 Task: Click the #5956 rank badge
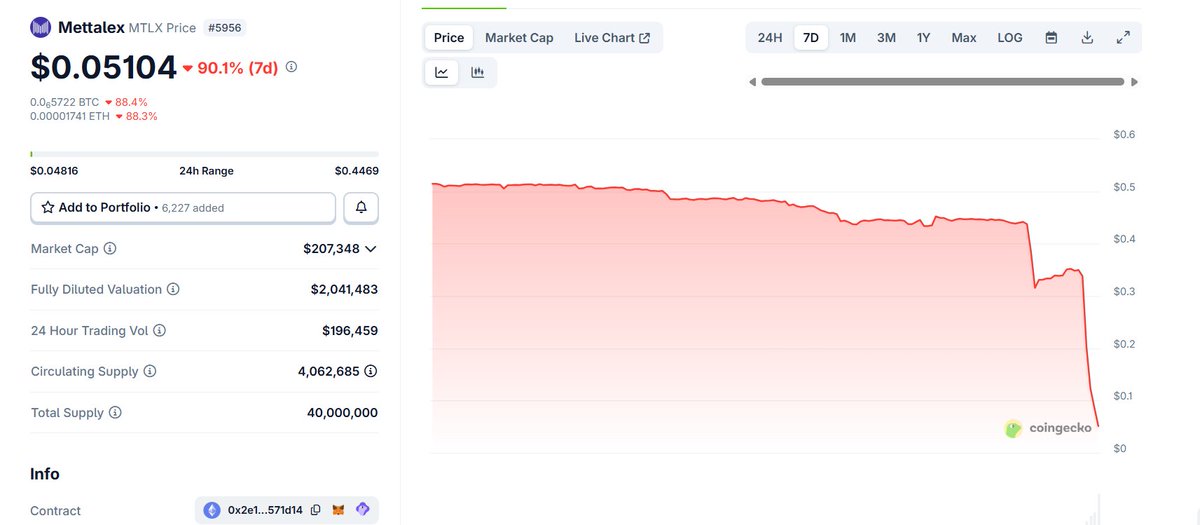(223, 28)
